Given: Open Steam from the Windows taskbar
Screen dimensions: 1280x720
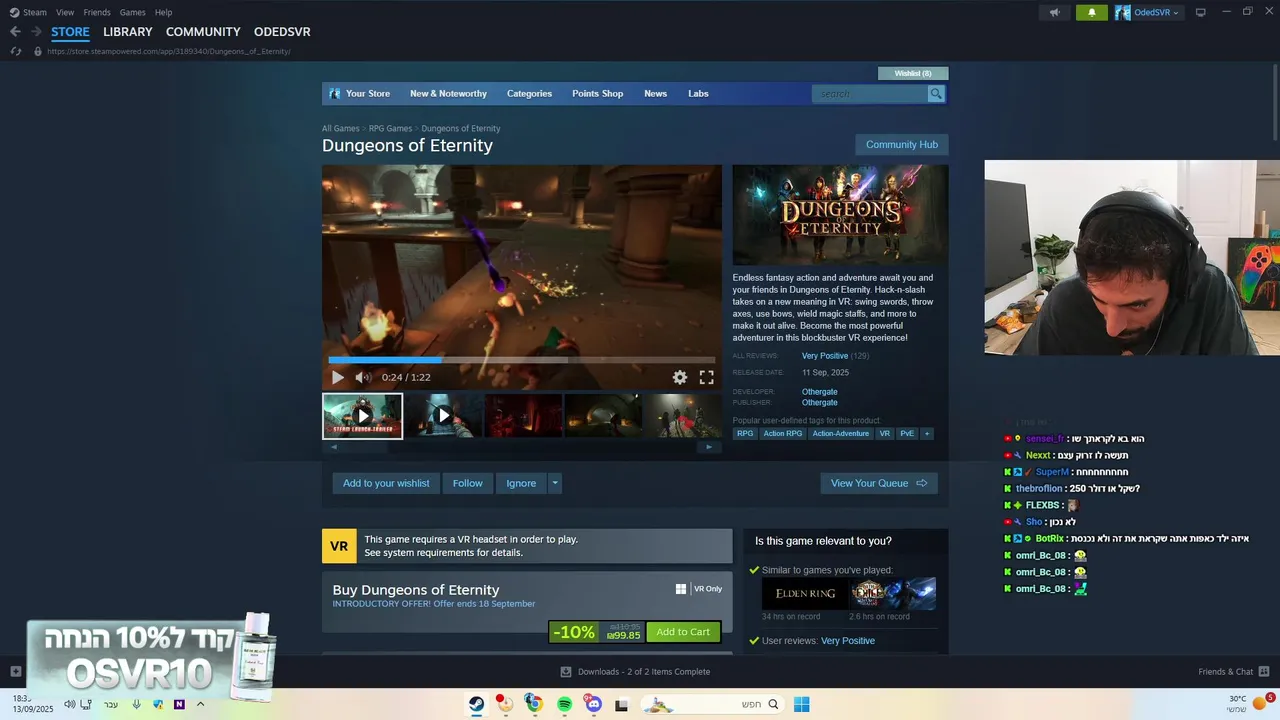Looking at the screenshot, I should [476, 704].
